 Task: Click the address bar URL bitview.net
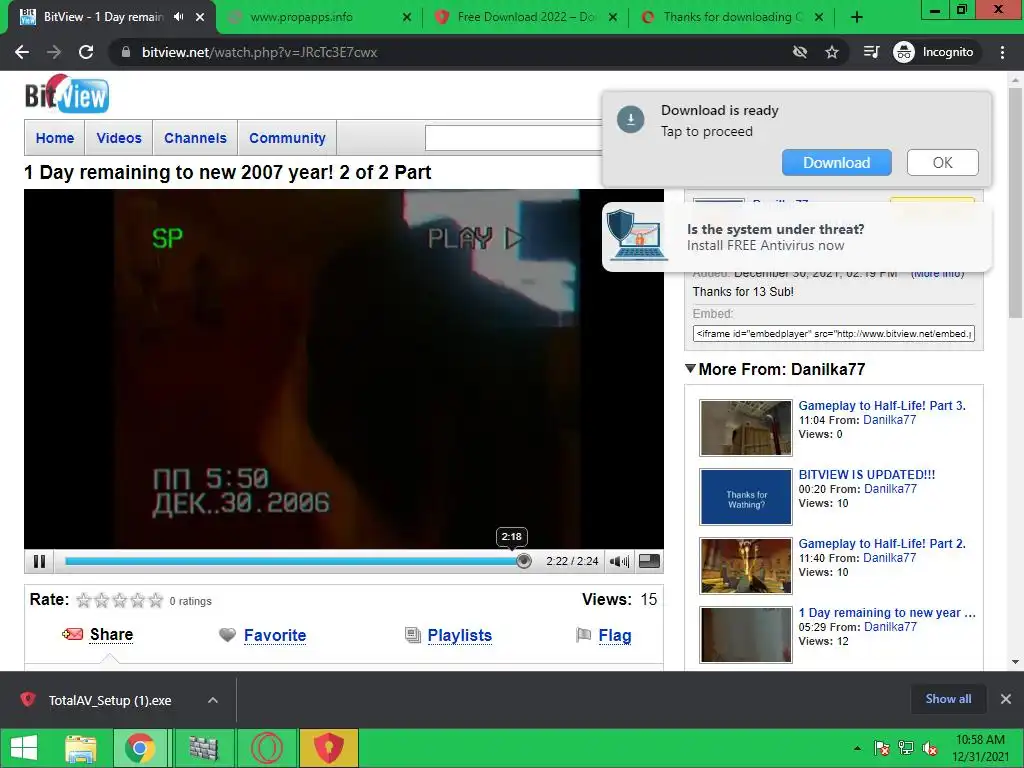coord(259,52)
